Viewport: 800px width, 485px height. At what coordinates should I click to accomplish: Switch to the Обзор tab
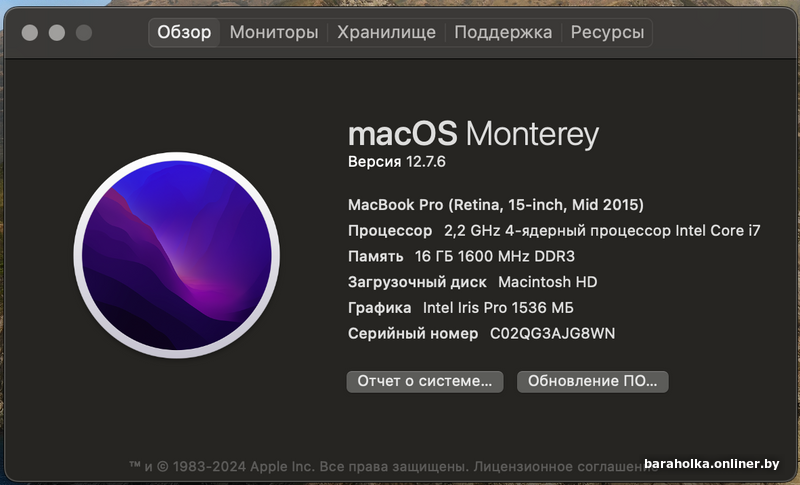(184, 32)
